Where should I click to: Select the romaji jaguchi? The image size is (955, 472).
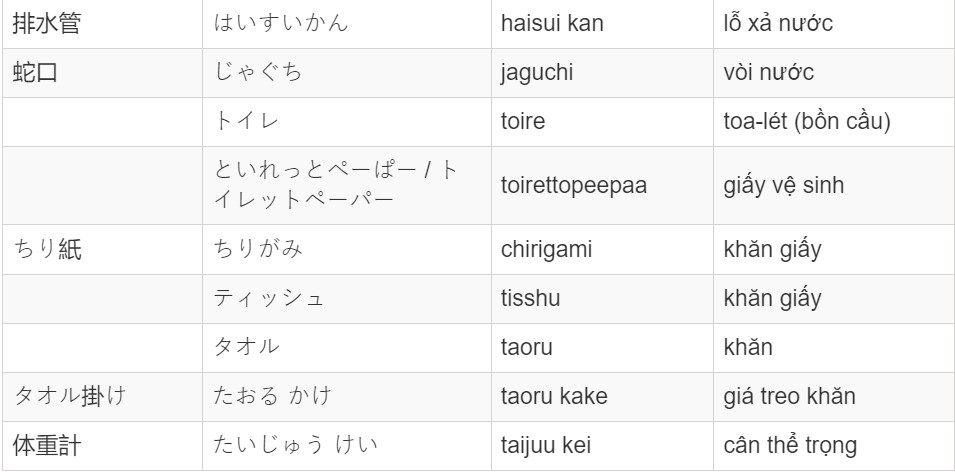[537, 72]
